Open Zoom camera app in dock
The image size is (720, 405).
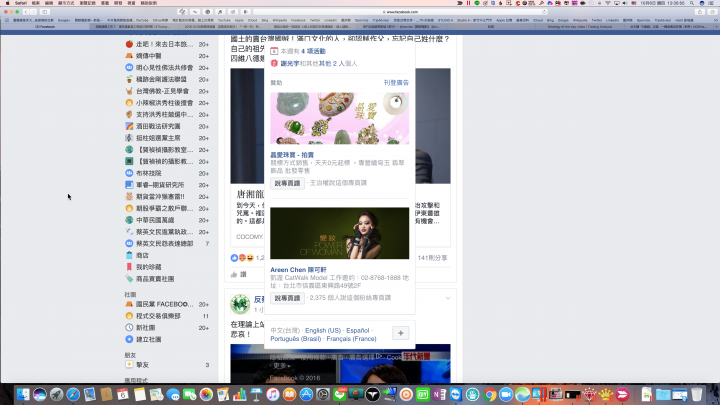(x=506, y=394)
